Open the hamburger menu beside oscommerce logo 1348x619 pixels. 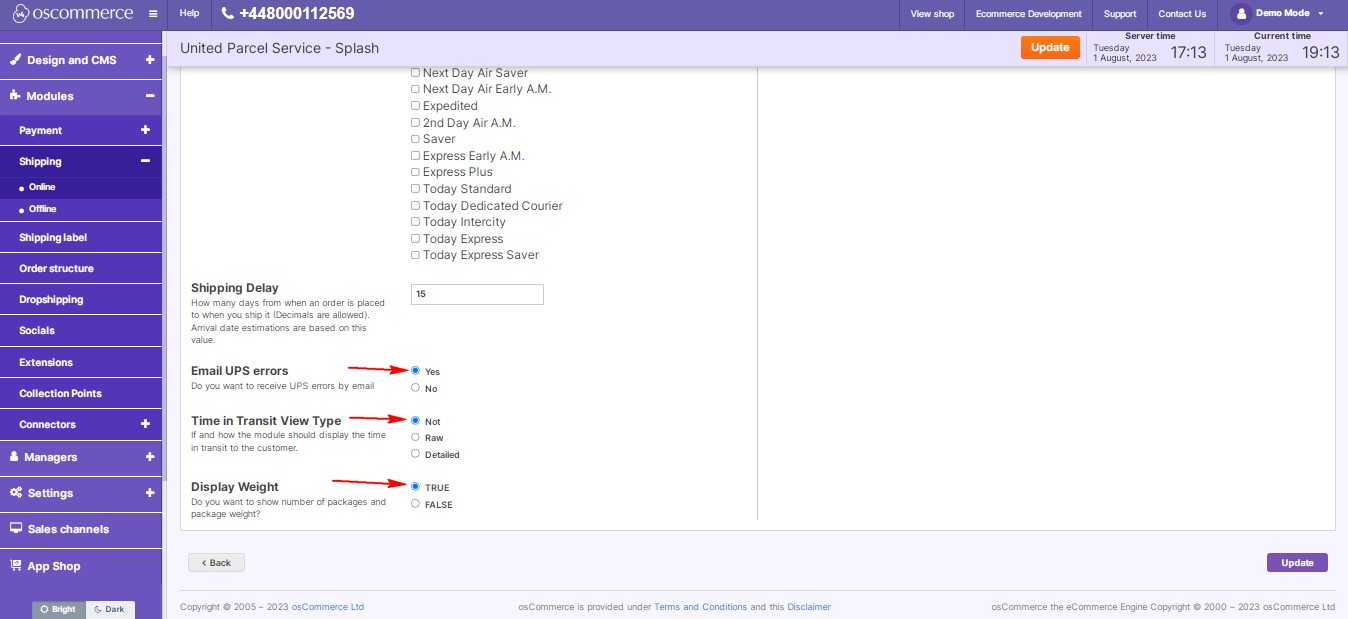coord(152,14)
